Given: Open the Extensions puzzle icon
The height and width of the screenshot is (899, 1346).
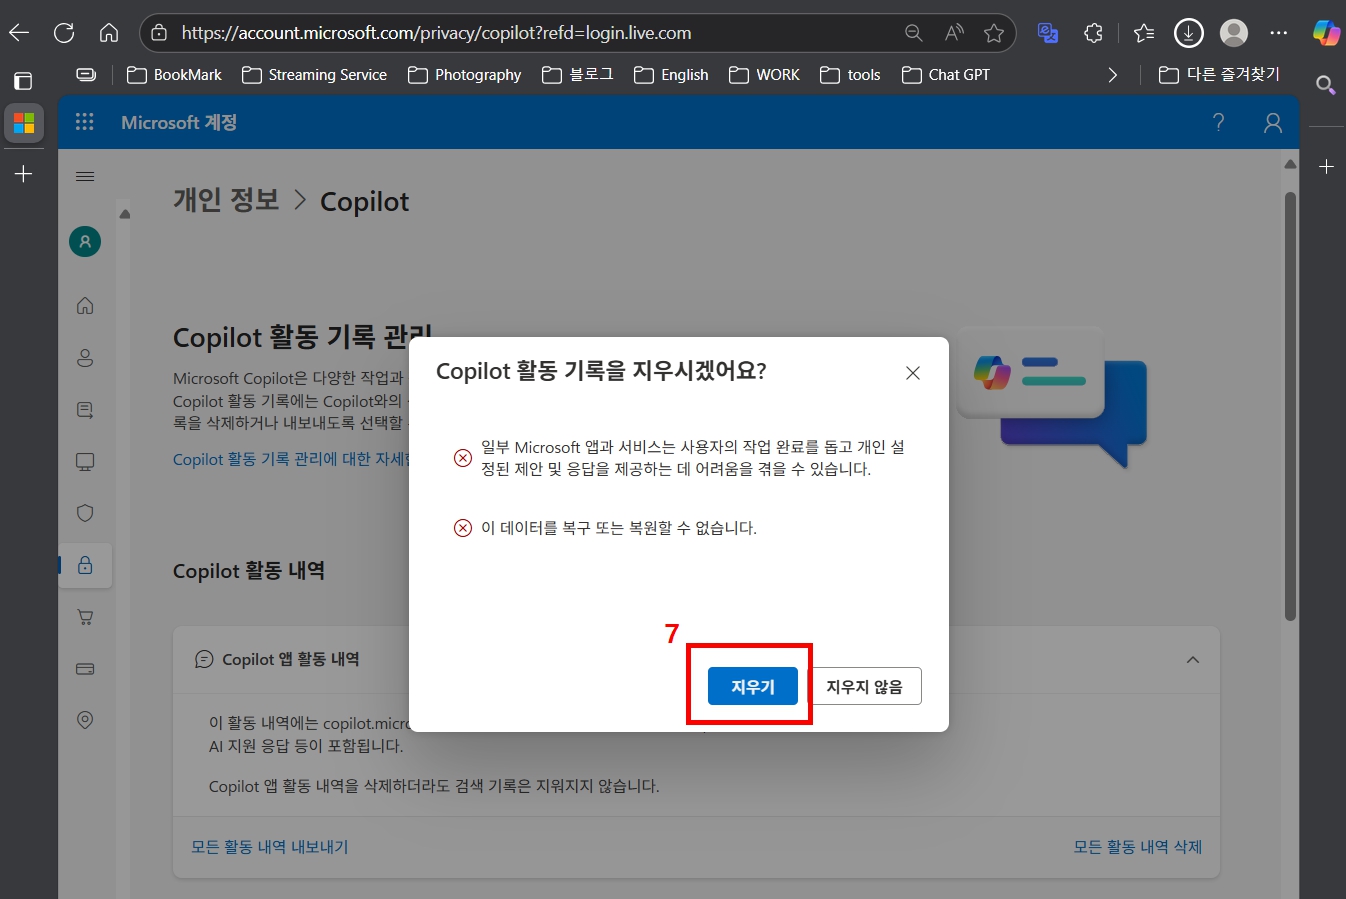Looking at the screenshot, I should click(x=1093, y=33).
